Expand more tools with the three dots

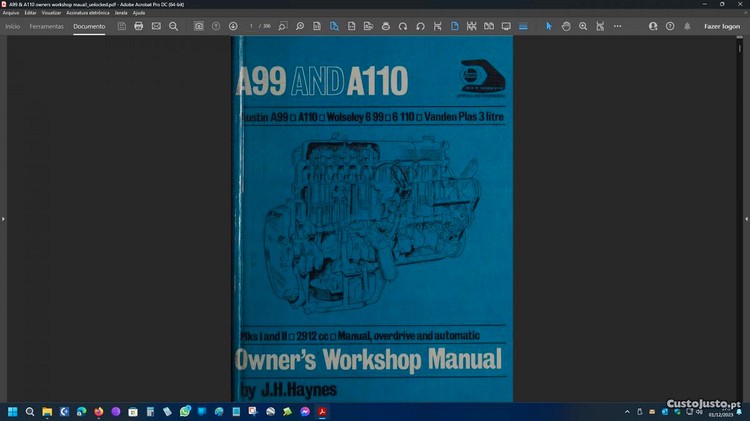click(x=617, y=26)
